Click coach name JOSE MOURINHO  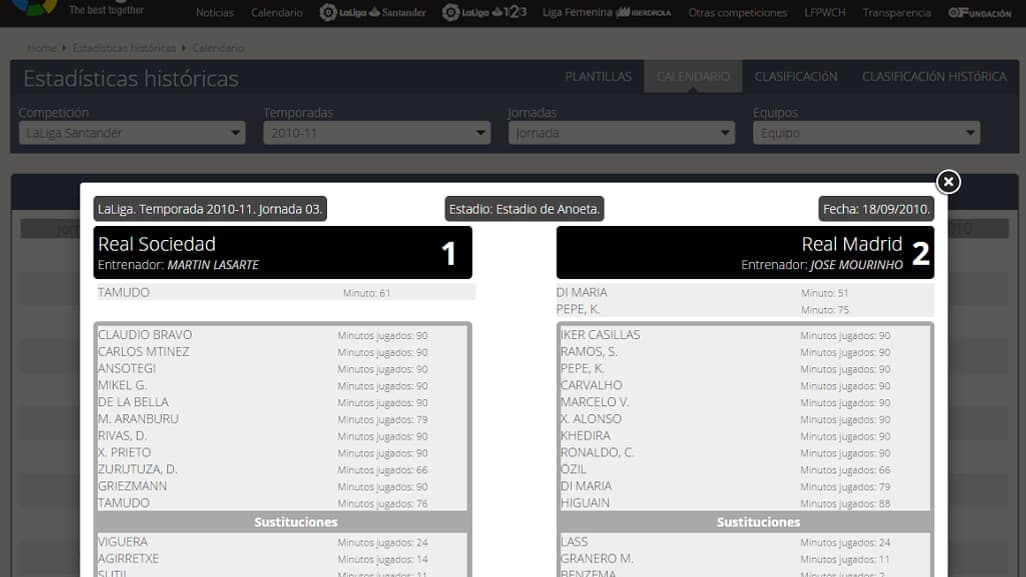click(x=856, y=265)
